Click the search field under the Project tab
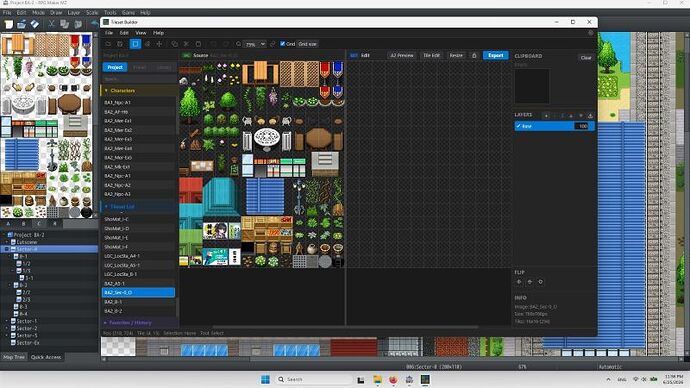This screenshot has width=690, height=388. [139, 79]
